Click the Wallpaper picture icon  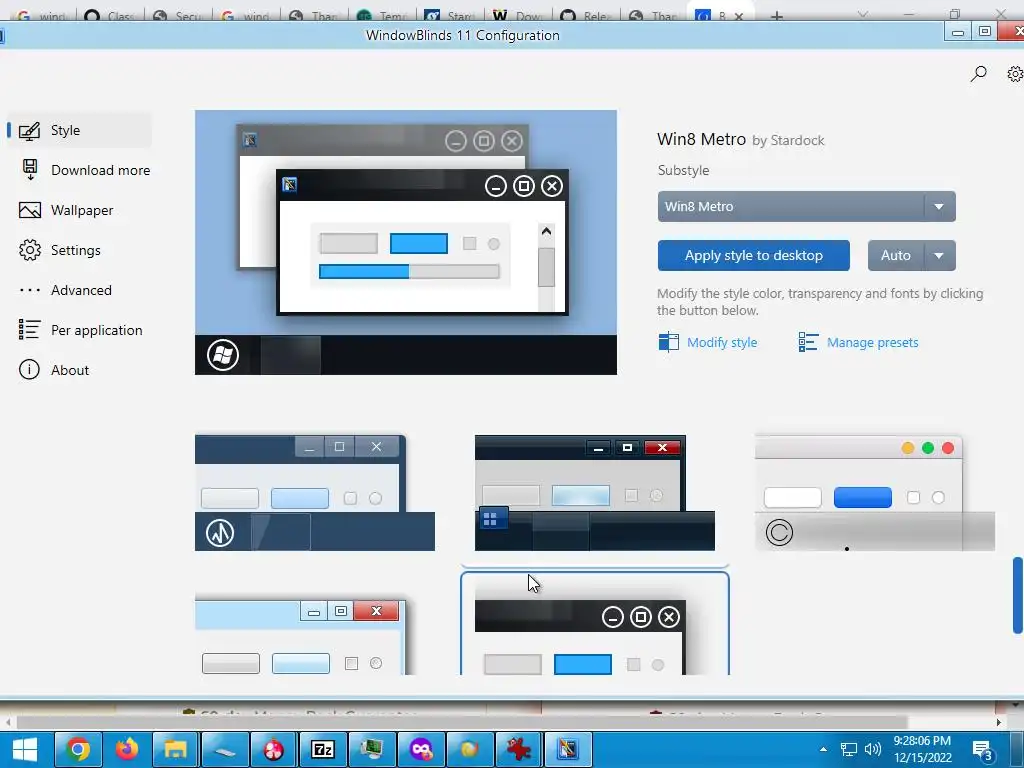tap(29, 210)
